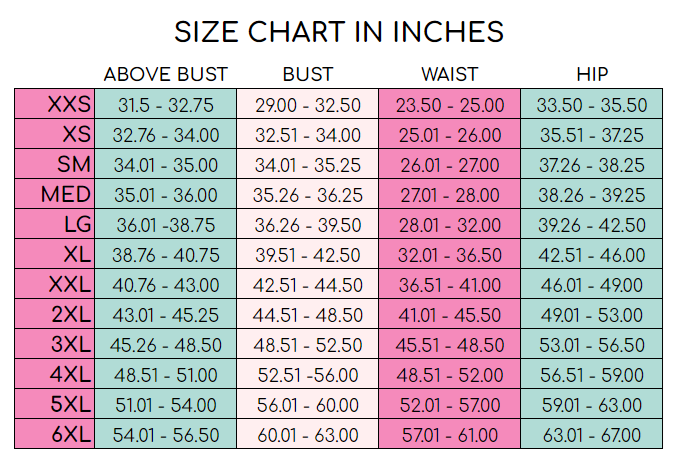
Task: Click the XS size row label
Action: tap(76, 134)
